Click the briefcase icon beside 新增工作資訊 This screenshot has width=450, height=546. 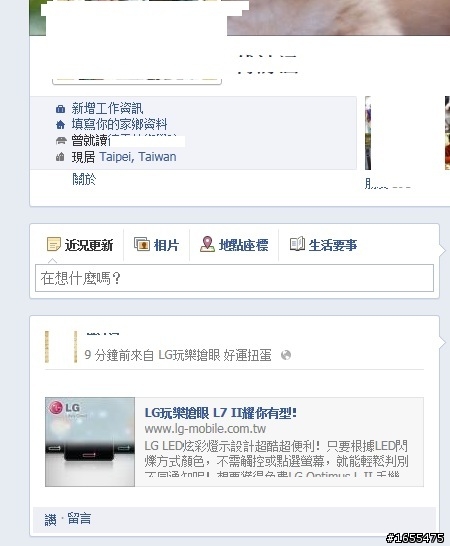pyautogui.click(x=60, y=109)
